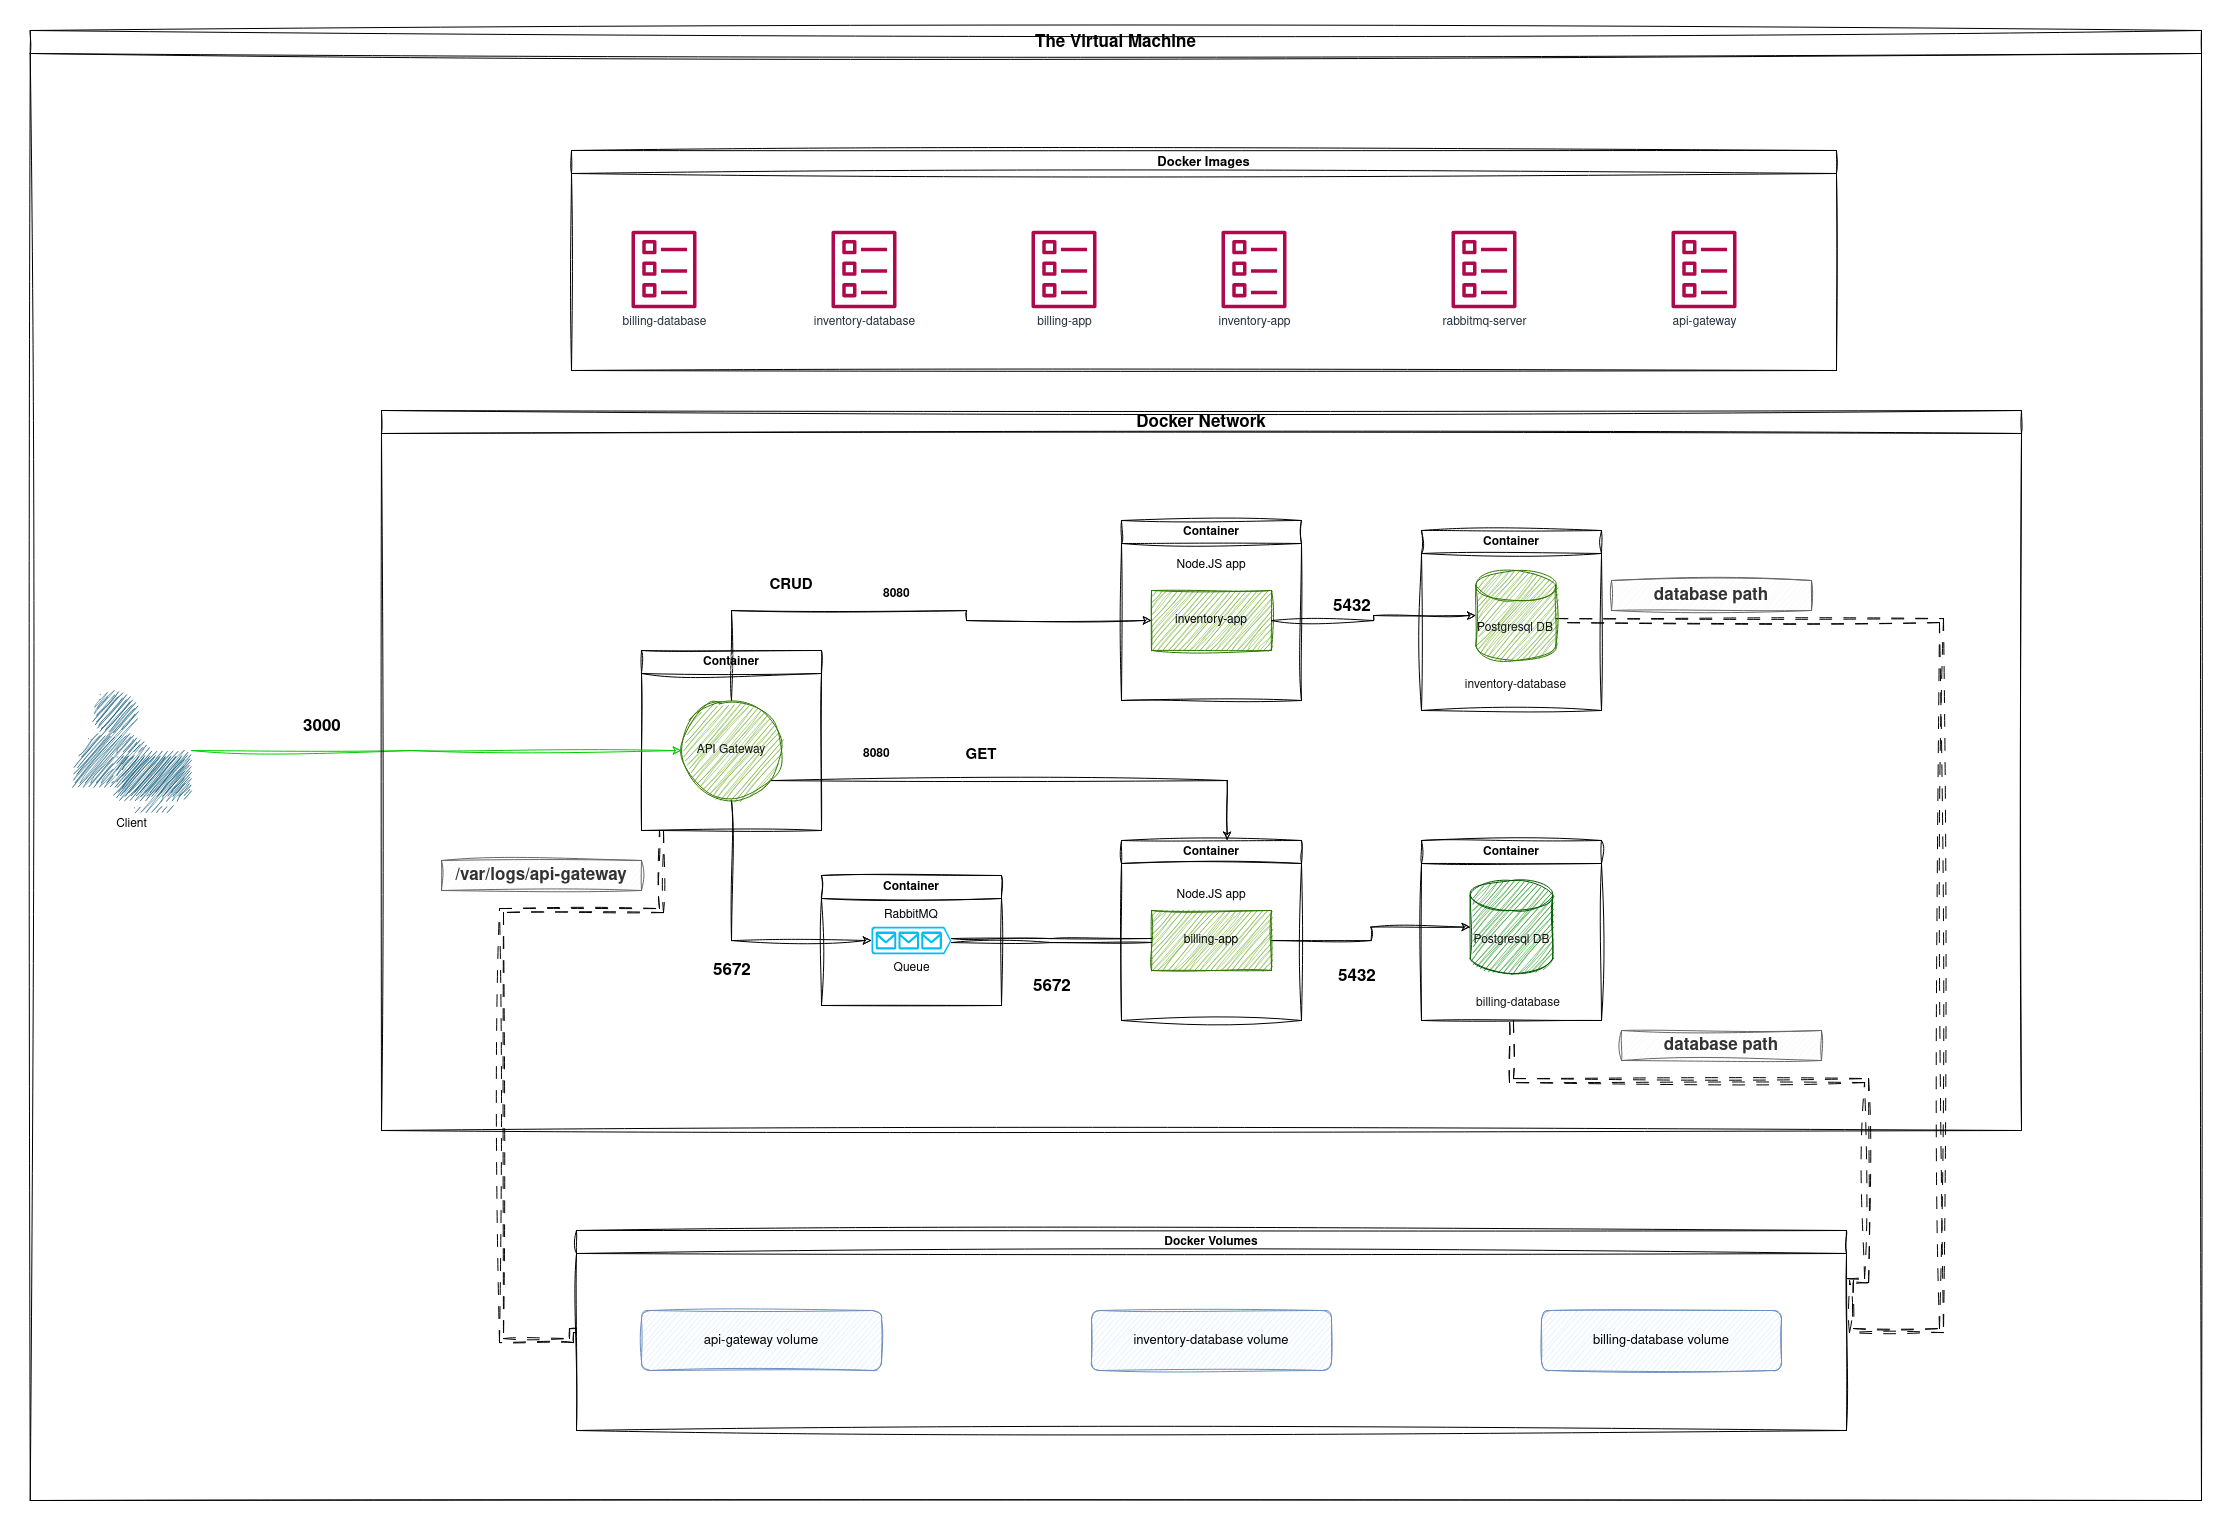Select The Virtual Machine title
The height and width of the screenshot is (1531, 2233).
1115,41
